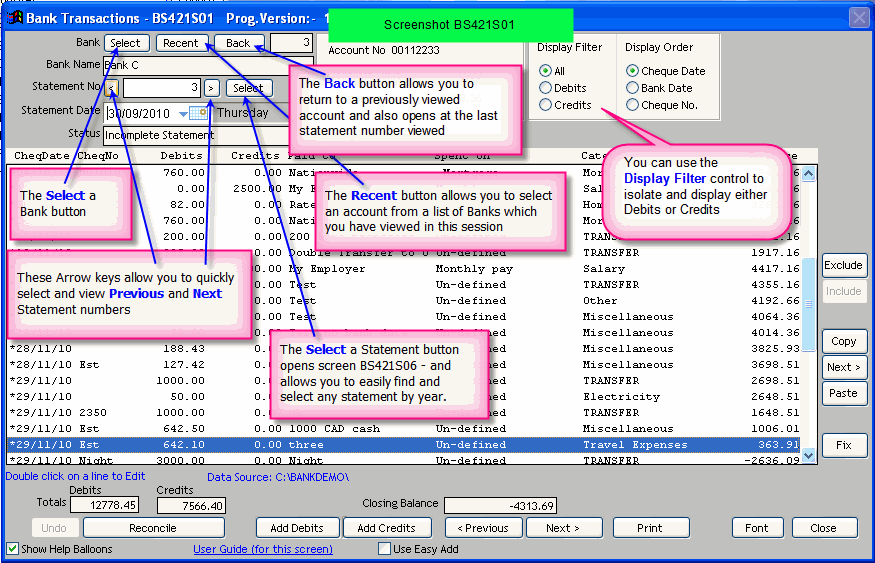
Task: Click the bottom < Previous button
Action: click(483, 528)
